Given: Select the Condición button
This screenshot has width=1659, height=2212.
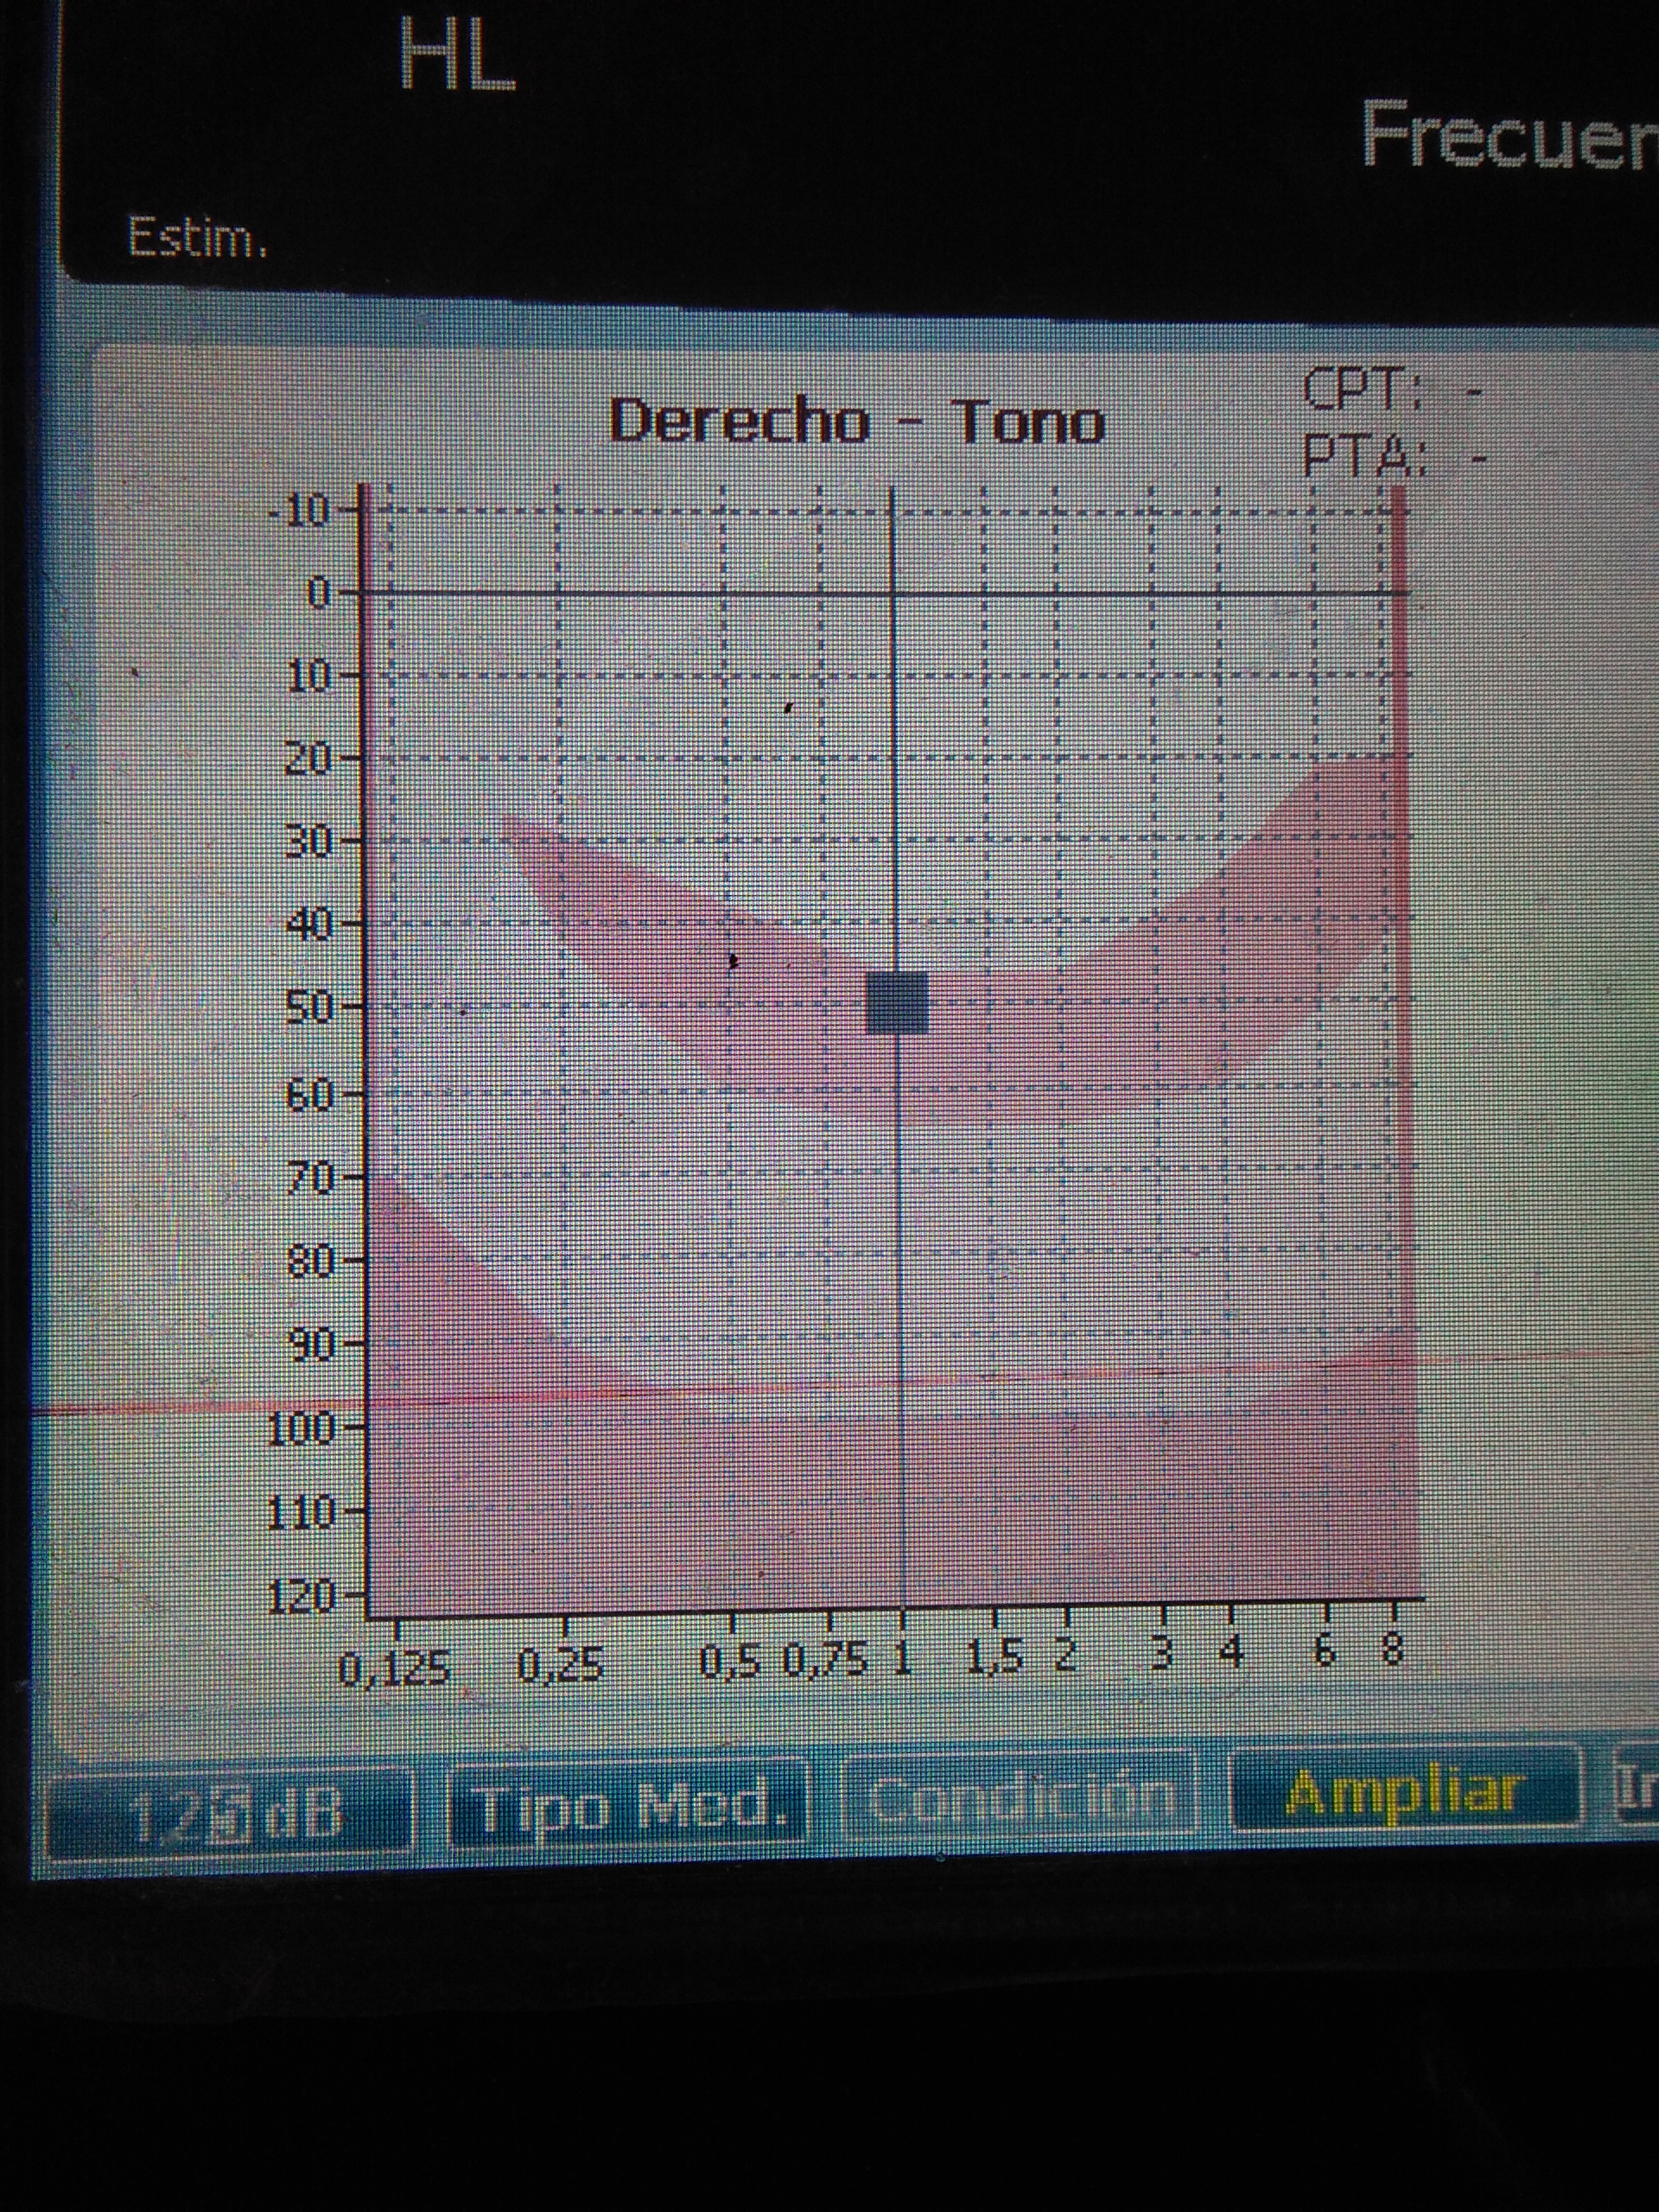Looking at the screenshot, I should pyautogui.click(x=1021, y=1796).
